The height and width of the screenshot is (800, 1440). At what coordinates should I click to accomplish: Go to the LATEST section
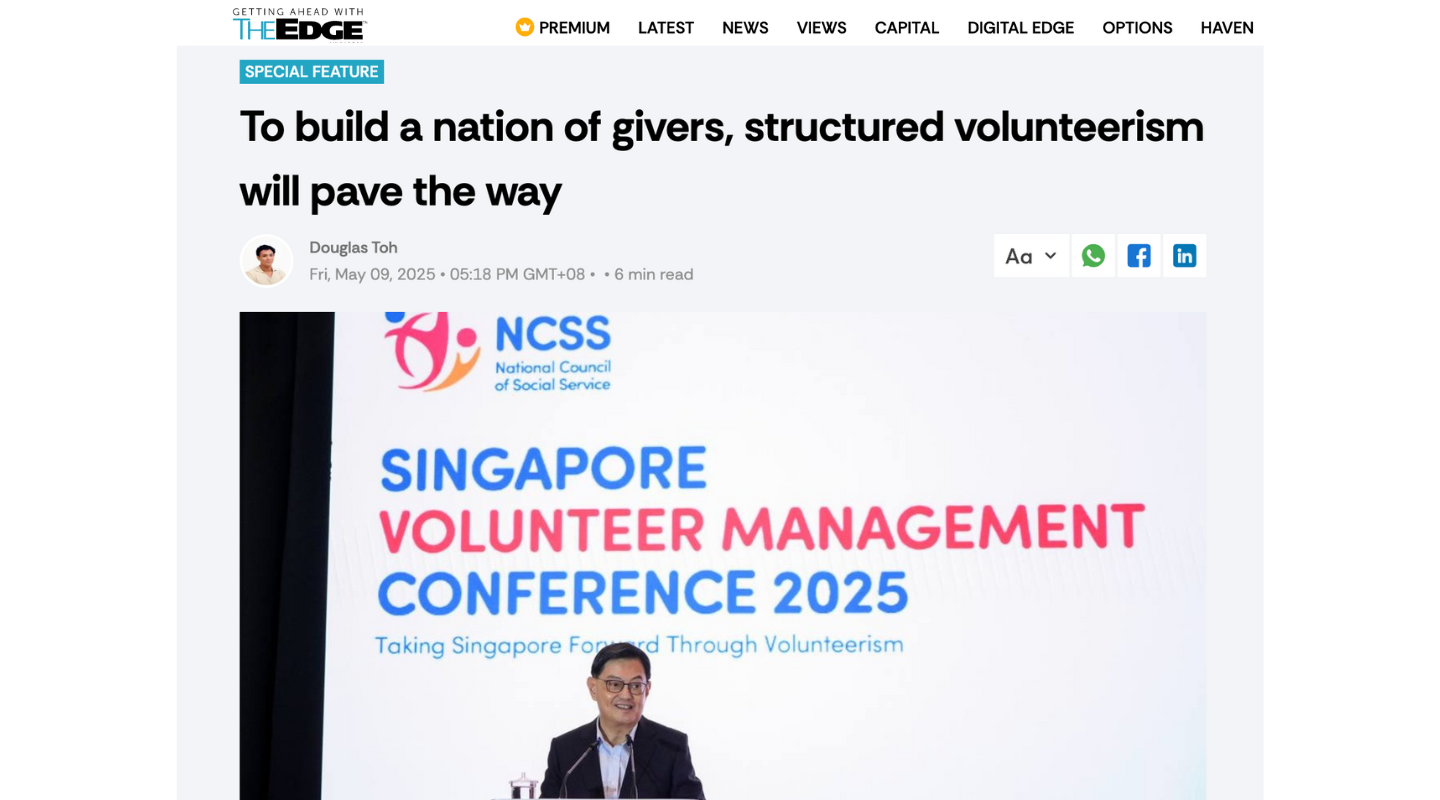[x=666, y=28]
